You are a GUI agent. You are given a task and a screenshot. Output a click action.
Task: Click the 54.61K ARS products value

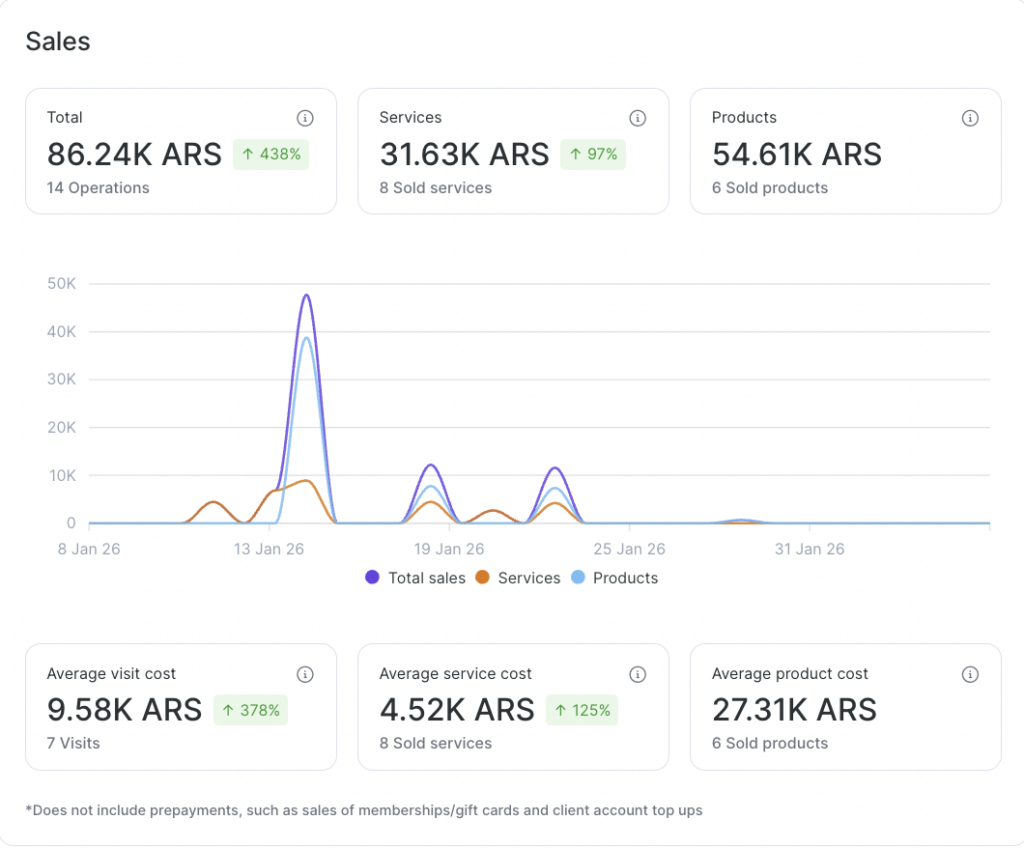pos(797,154)
